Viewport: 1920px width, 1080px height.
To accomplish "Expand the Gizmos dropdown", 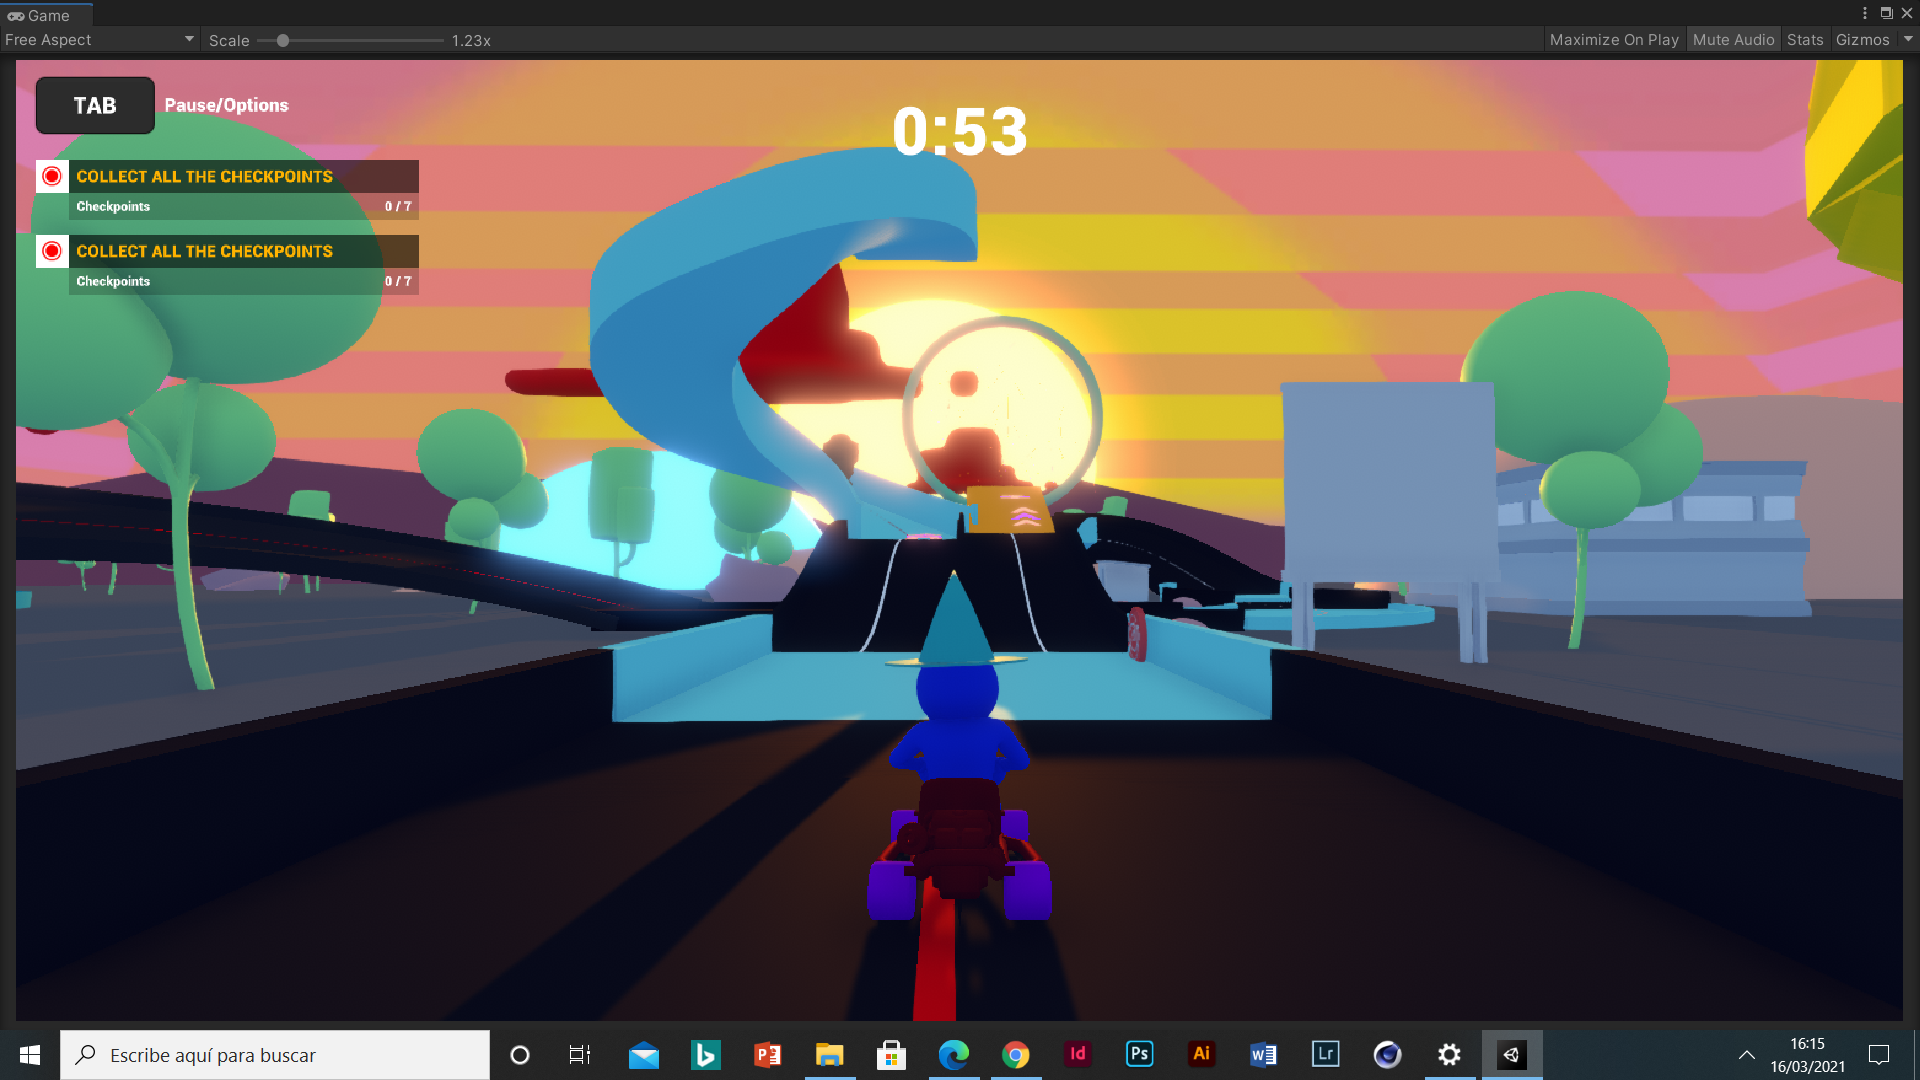I will coord(1869,39).
